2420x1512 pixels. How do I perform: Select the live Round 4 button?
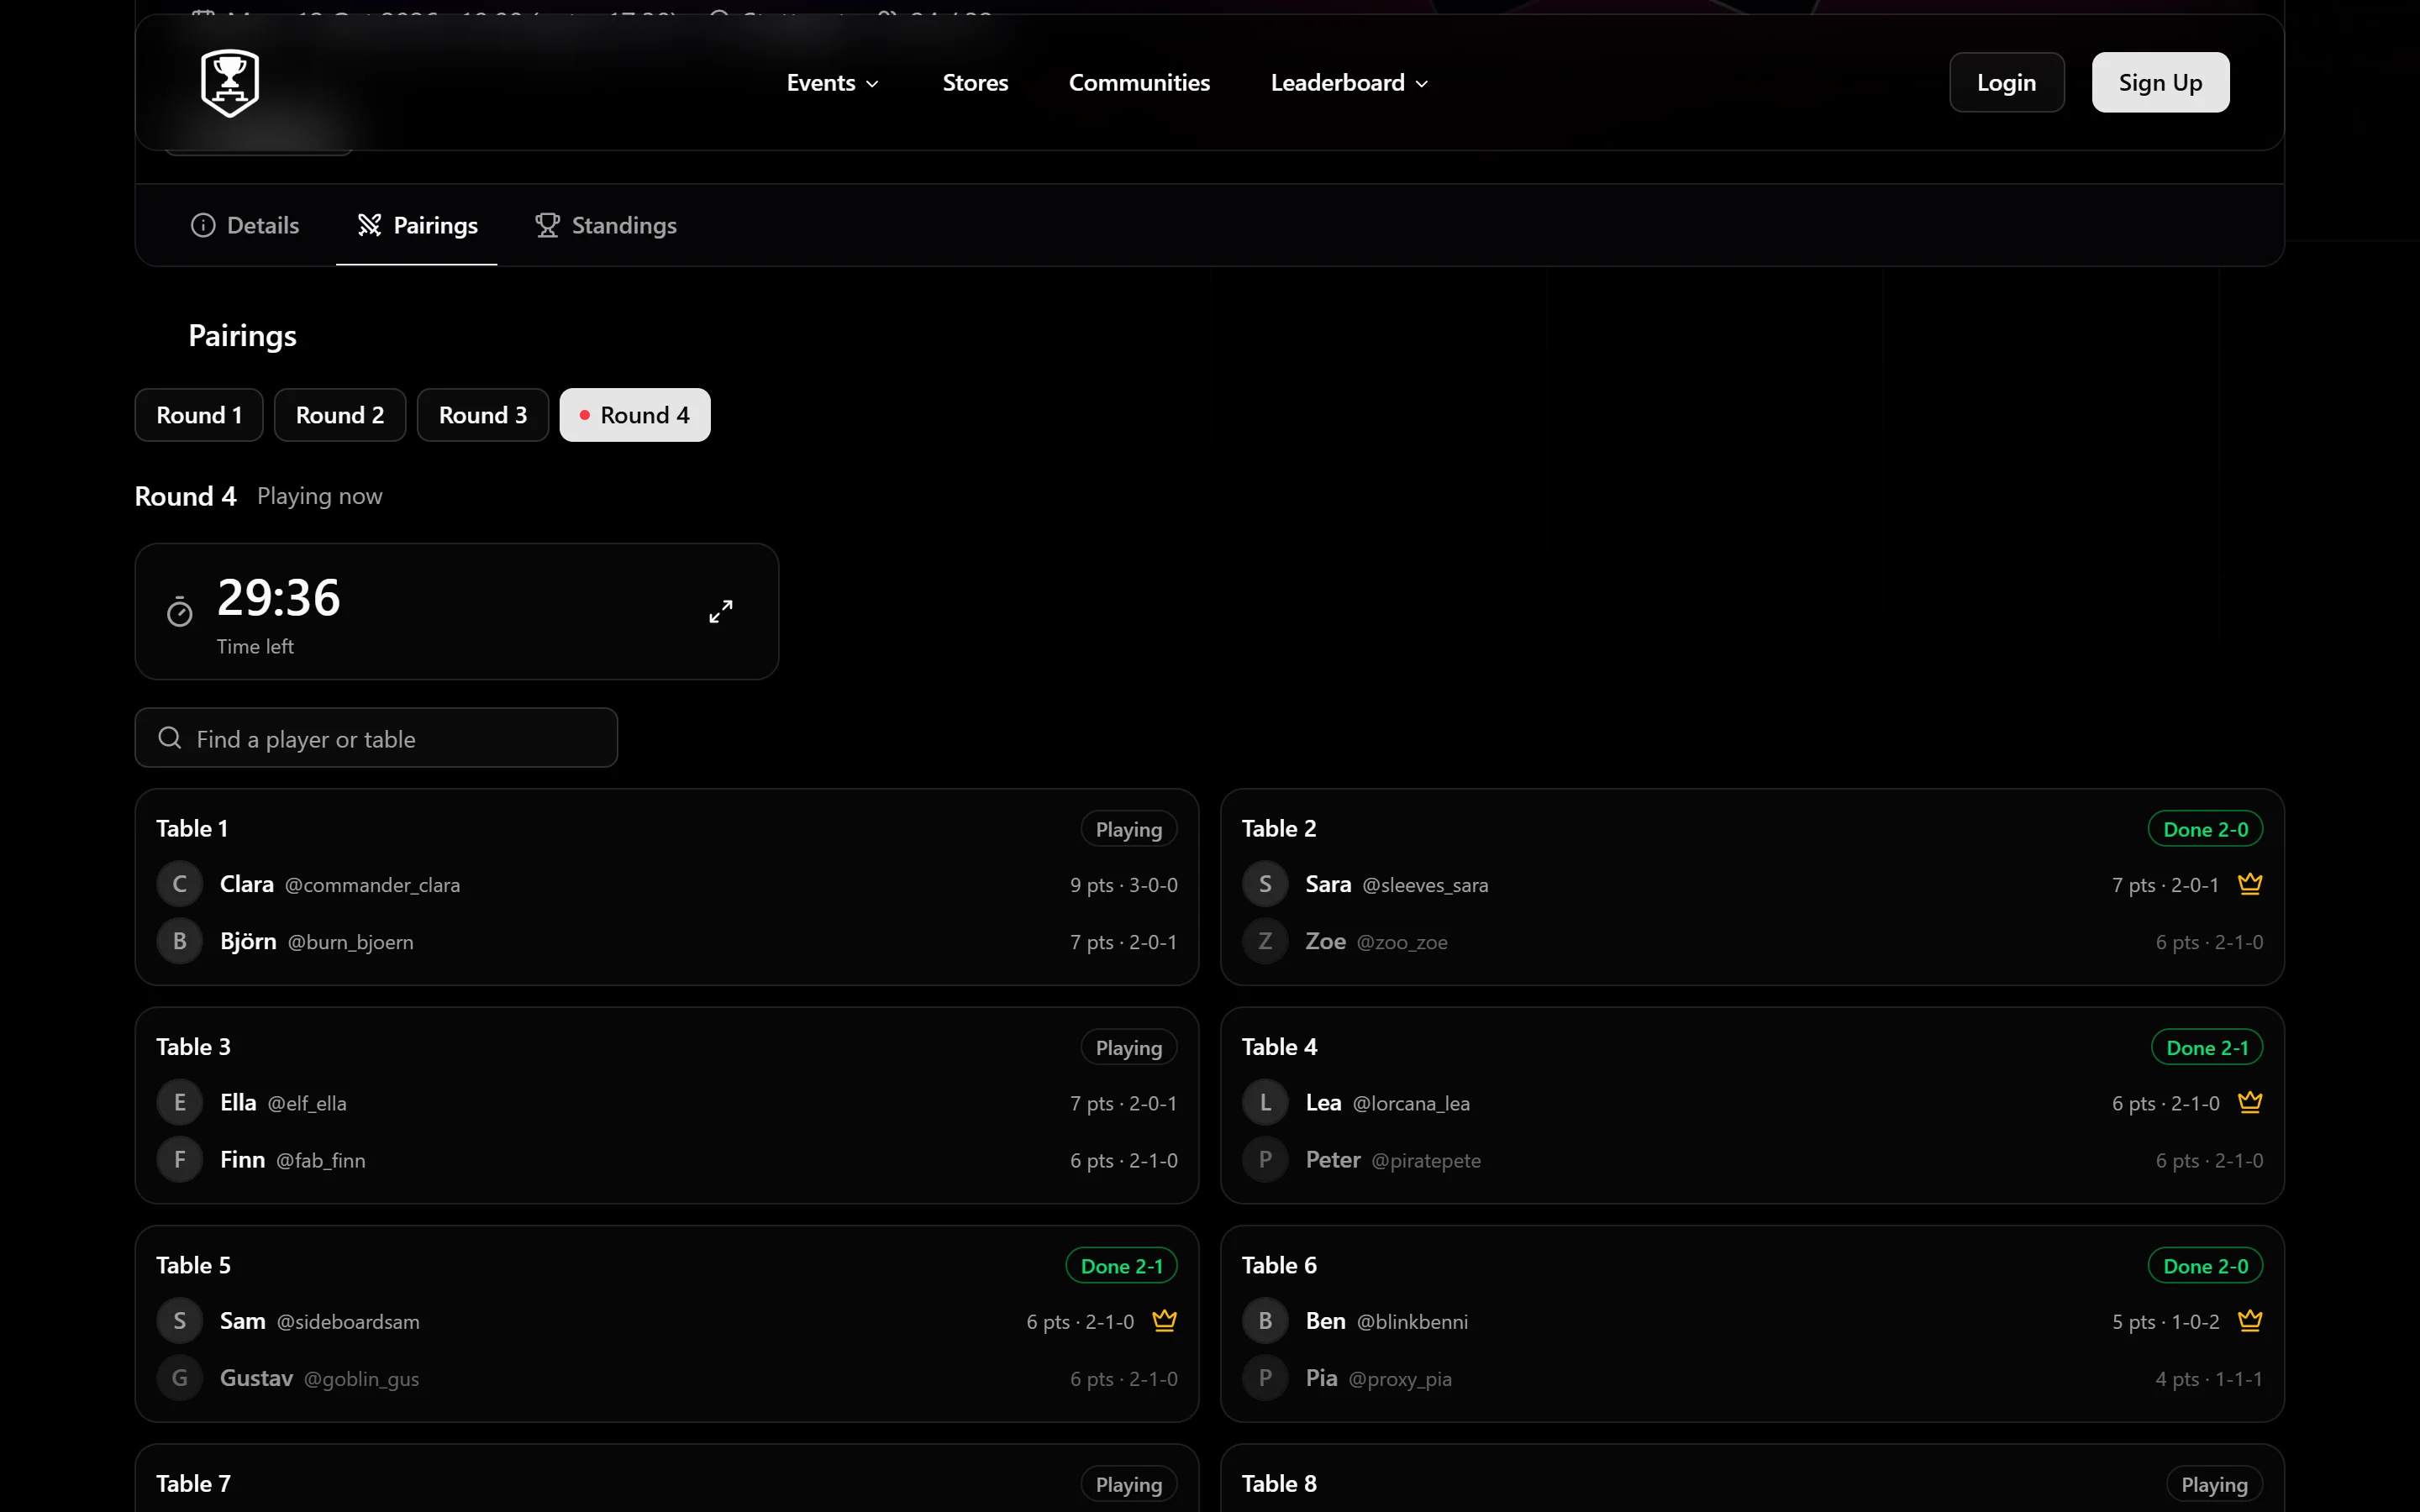[x=635, y=415]
